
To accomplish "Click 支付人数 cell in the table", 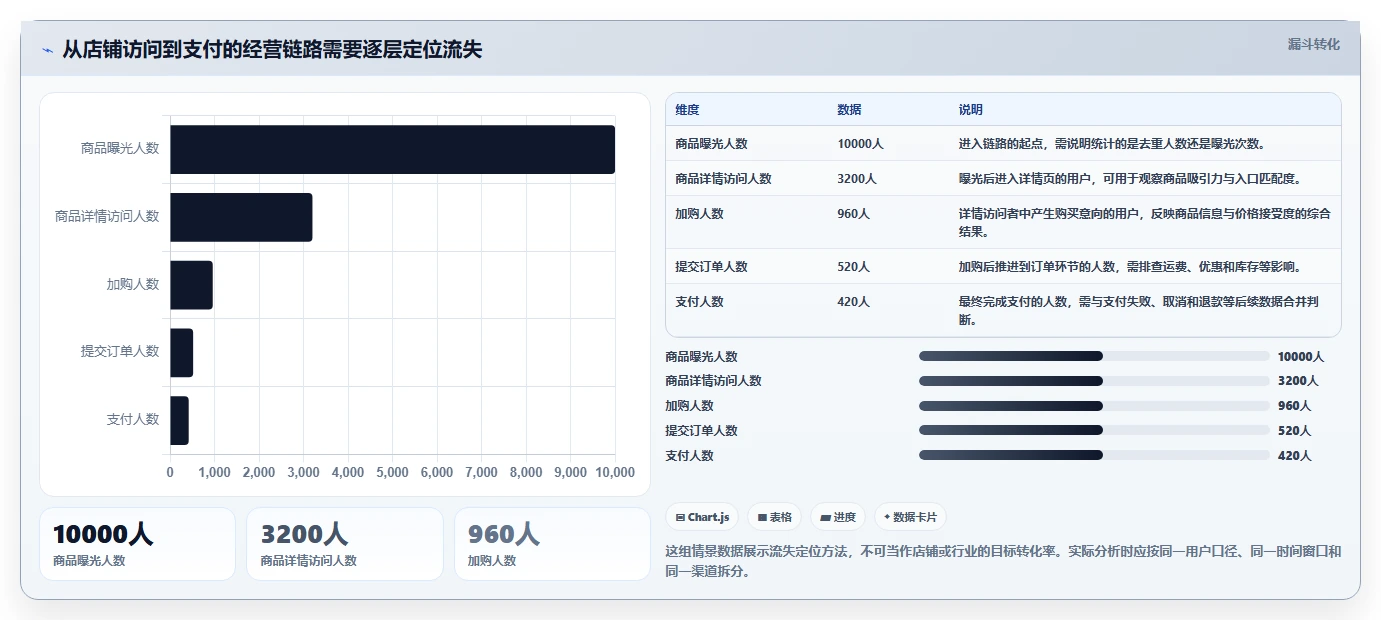I will [699, 302].
